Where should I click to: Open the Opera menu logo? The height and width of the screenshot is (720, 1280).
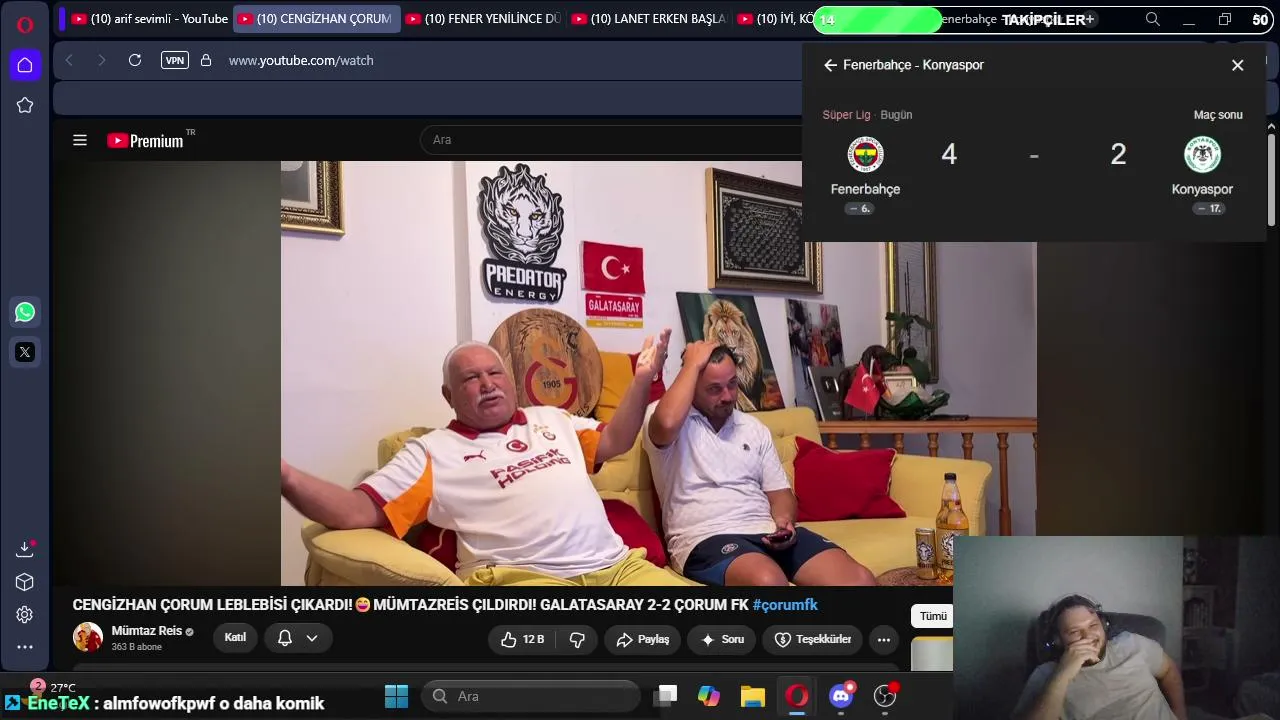coord(25,25)
